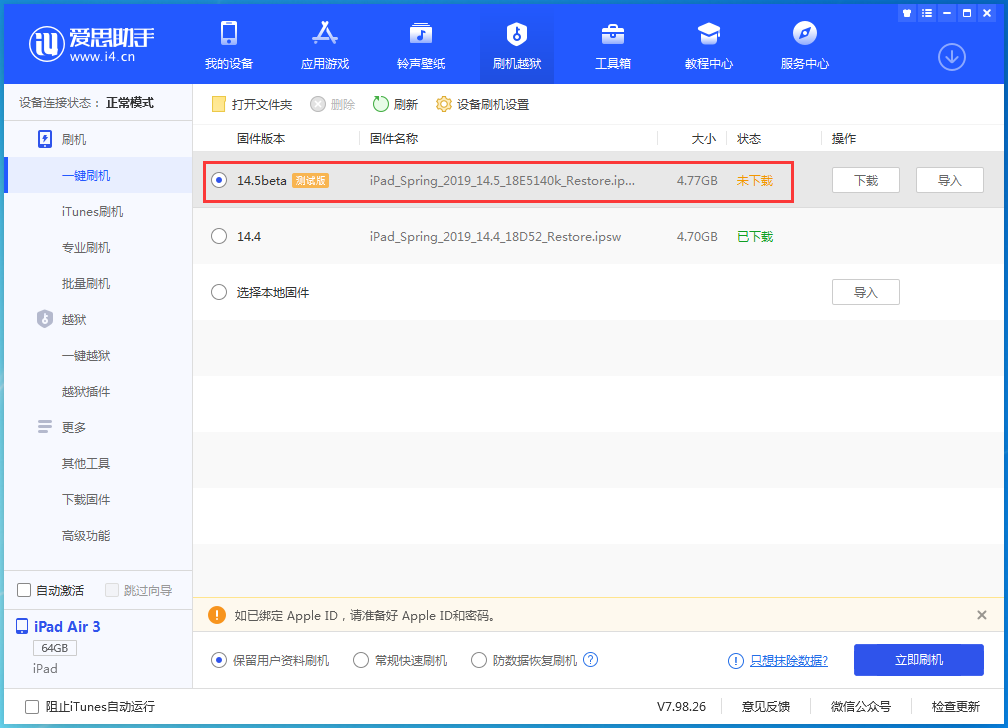The width and height of the screenshot is (1008, 728).
Task: Click the 爱思助手 i4 logo
Action: [91, 44]
